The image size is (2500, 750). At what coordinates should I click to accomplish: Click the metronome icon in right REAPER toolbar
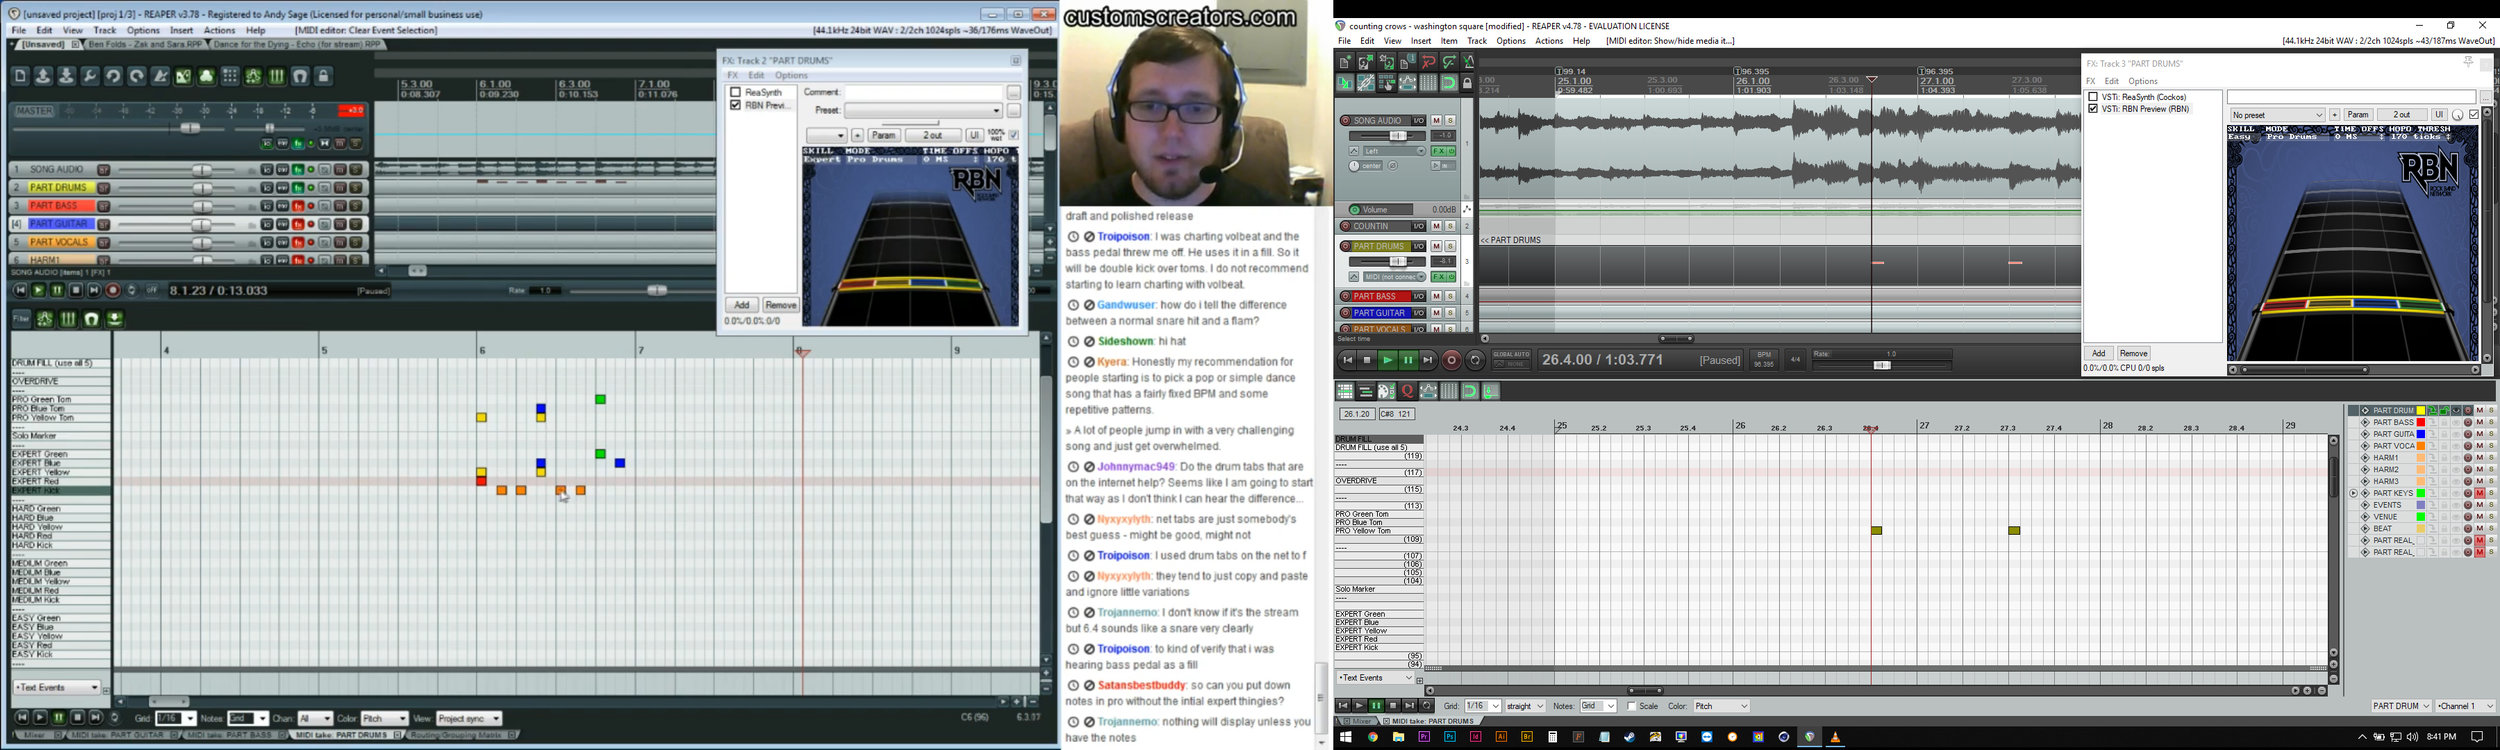tap(1469, 62)
